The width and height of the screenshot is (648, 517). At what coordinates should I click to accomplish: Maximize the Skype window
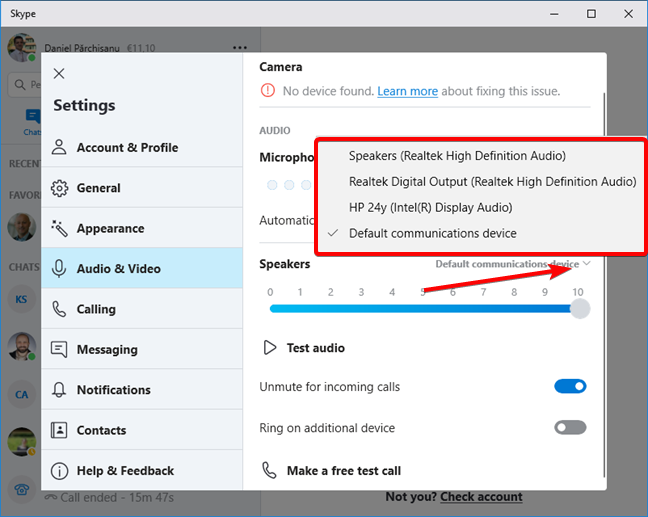pos(591,14)
